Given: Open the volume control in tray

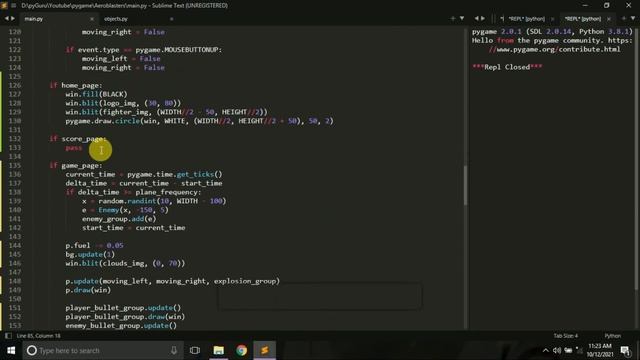Looking at the screenshot, I should (x=557, y=350).
